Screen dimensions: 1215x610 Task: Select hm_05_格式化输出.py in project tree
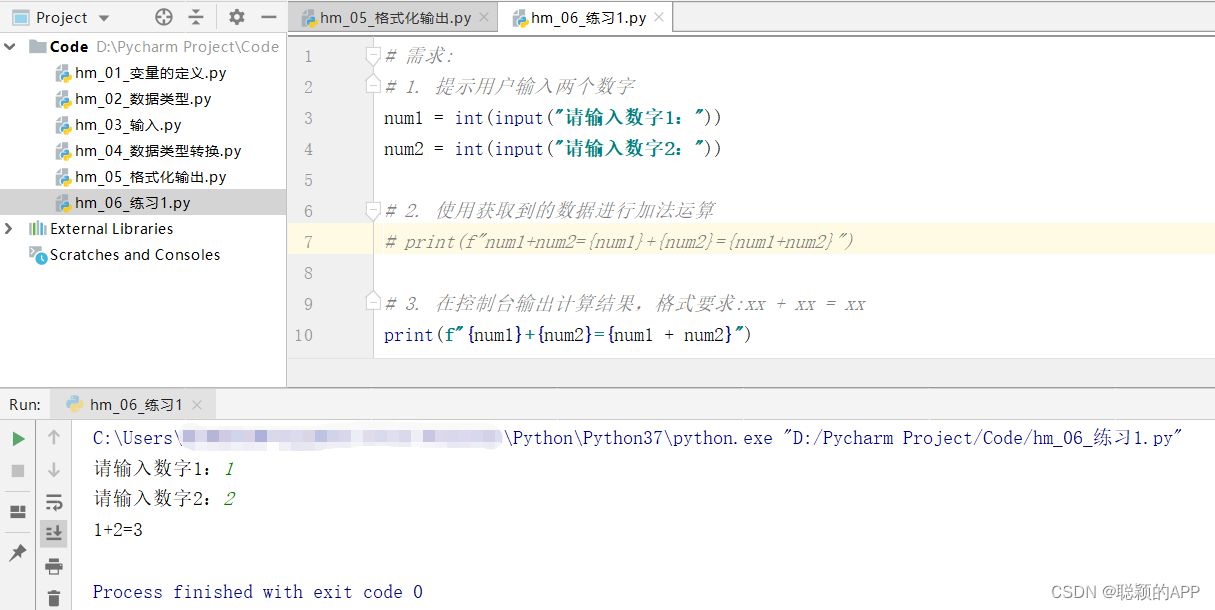click(150, 177)
